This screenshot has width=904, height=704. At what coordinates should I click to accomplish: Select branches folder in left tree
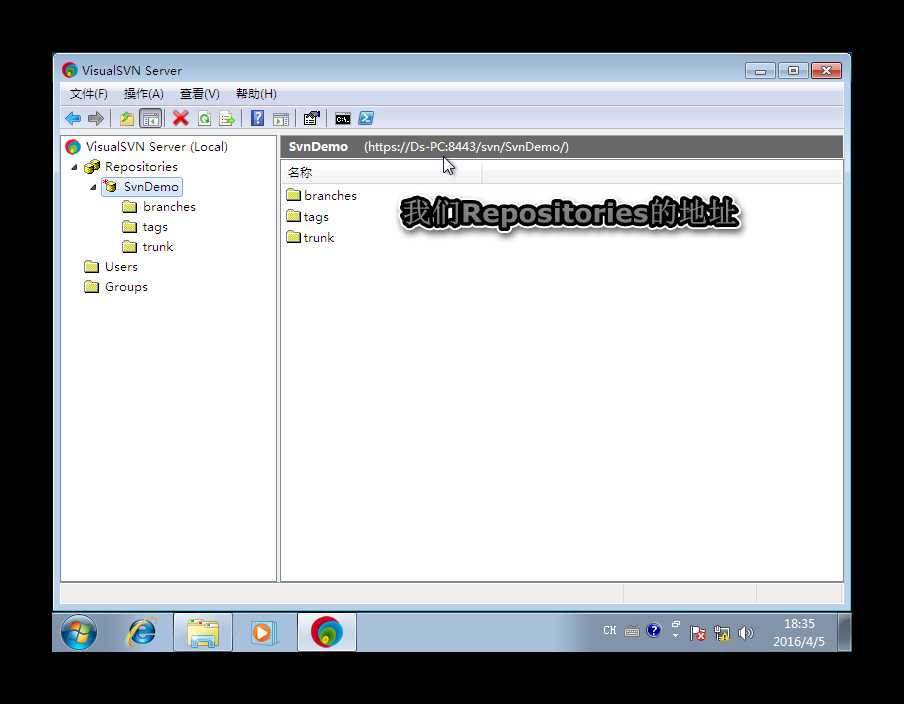pyautogui.click(x=169, y=206)
